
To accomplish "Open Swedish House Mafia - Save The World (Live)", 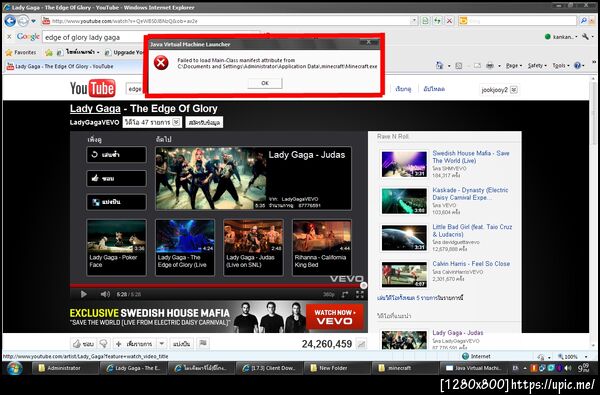I will click(x=471, y=157).
